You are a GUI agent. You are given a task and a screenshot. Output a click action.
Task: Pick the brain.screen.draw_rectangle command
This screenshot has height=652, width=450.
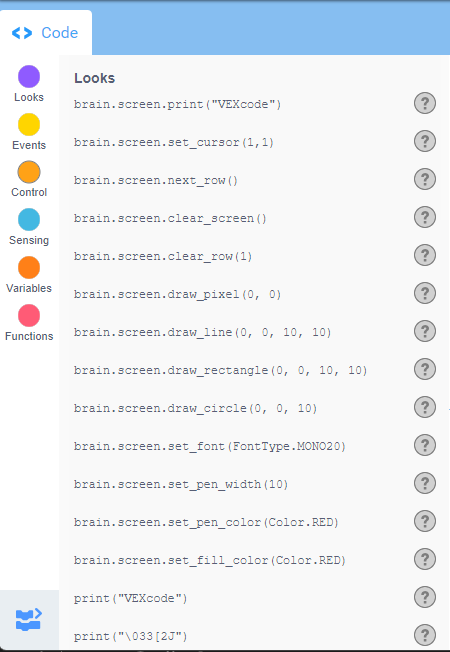point(220,370)
